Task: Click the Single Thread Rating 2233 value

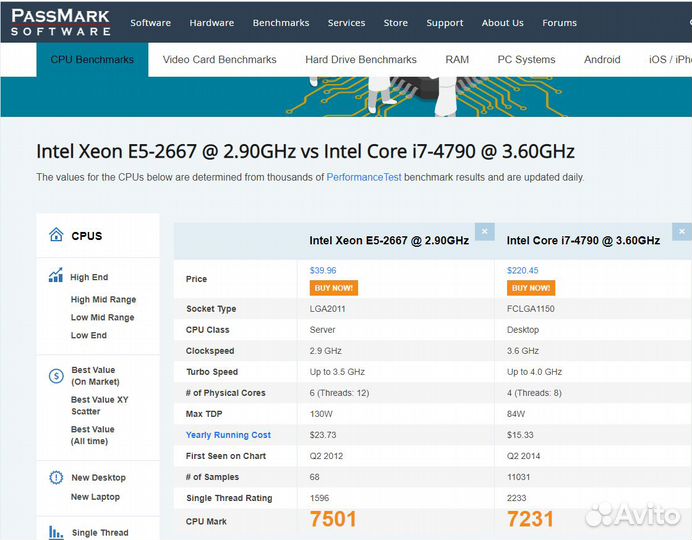Action: tap(517, 498)
